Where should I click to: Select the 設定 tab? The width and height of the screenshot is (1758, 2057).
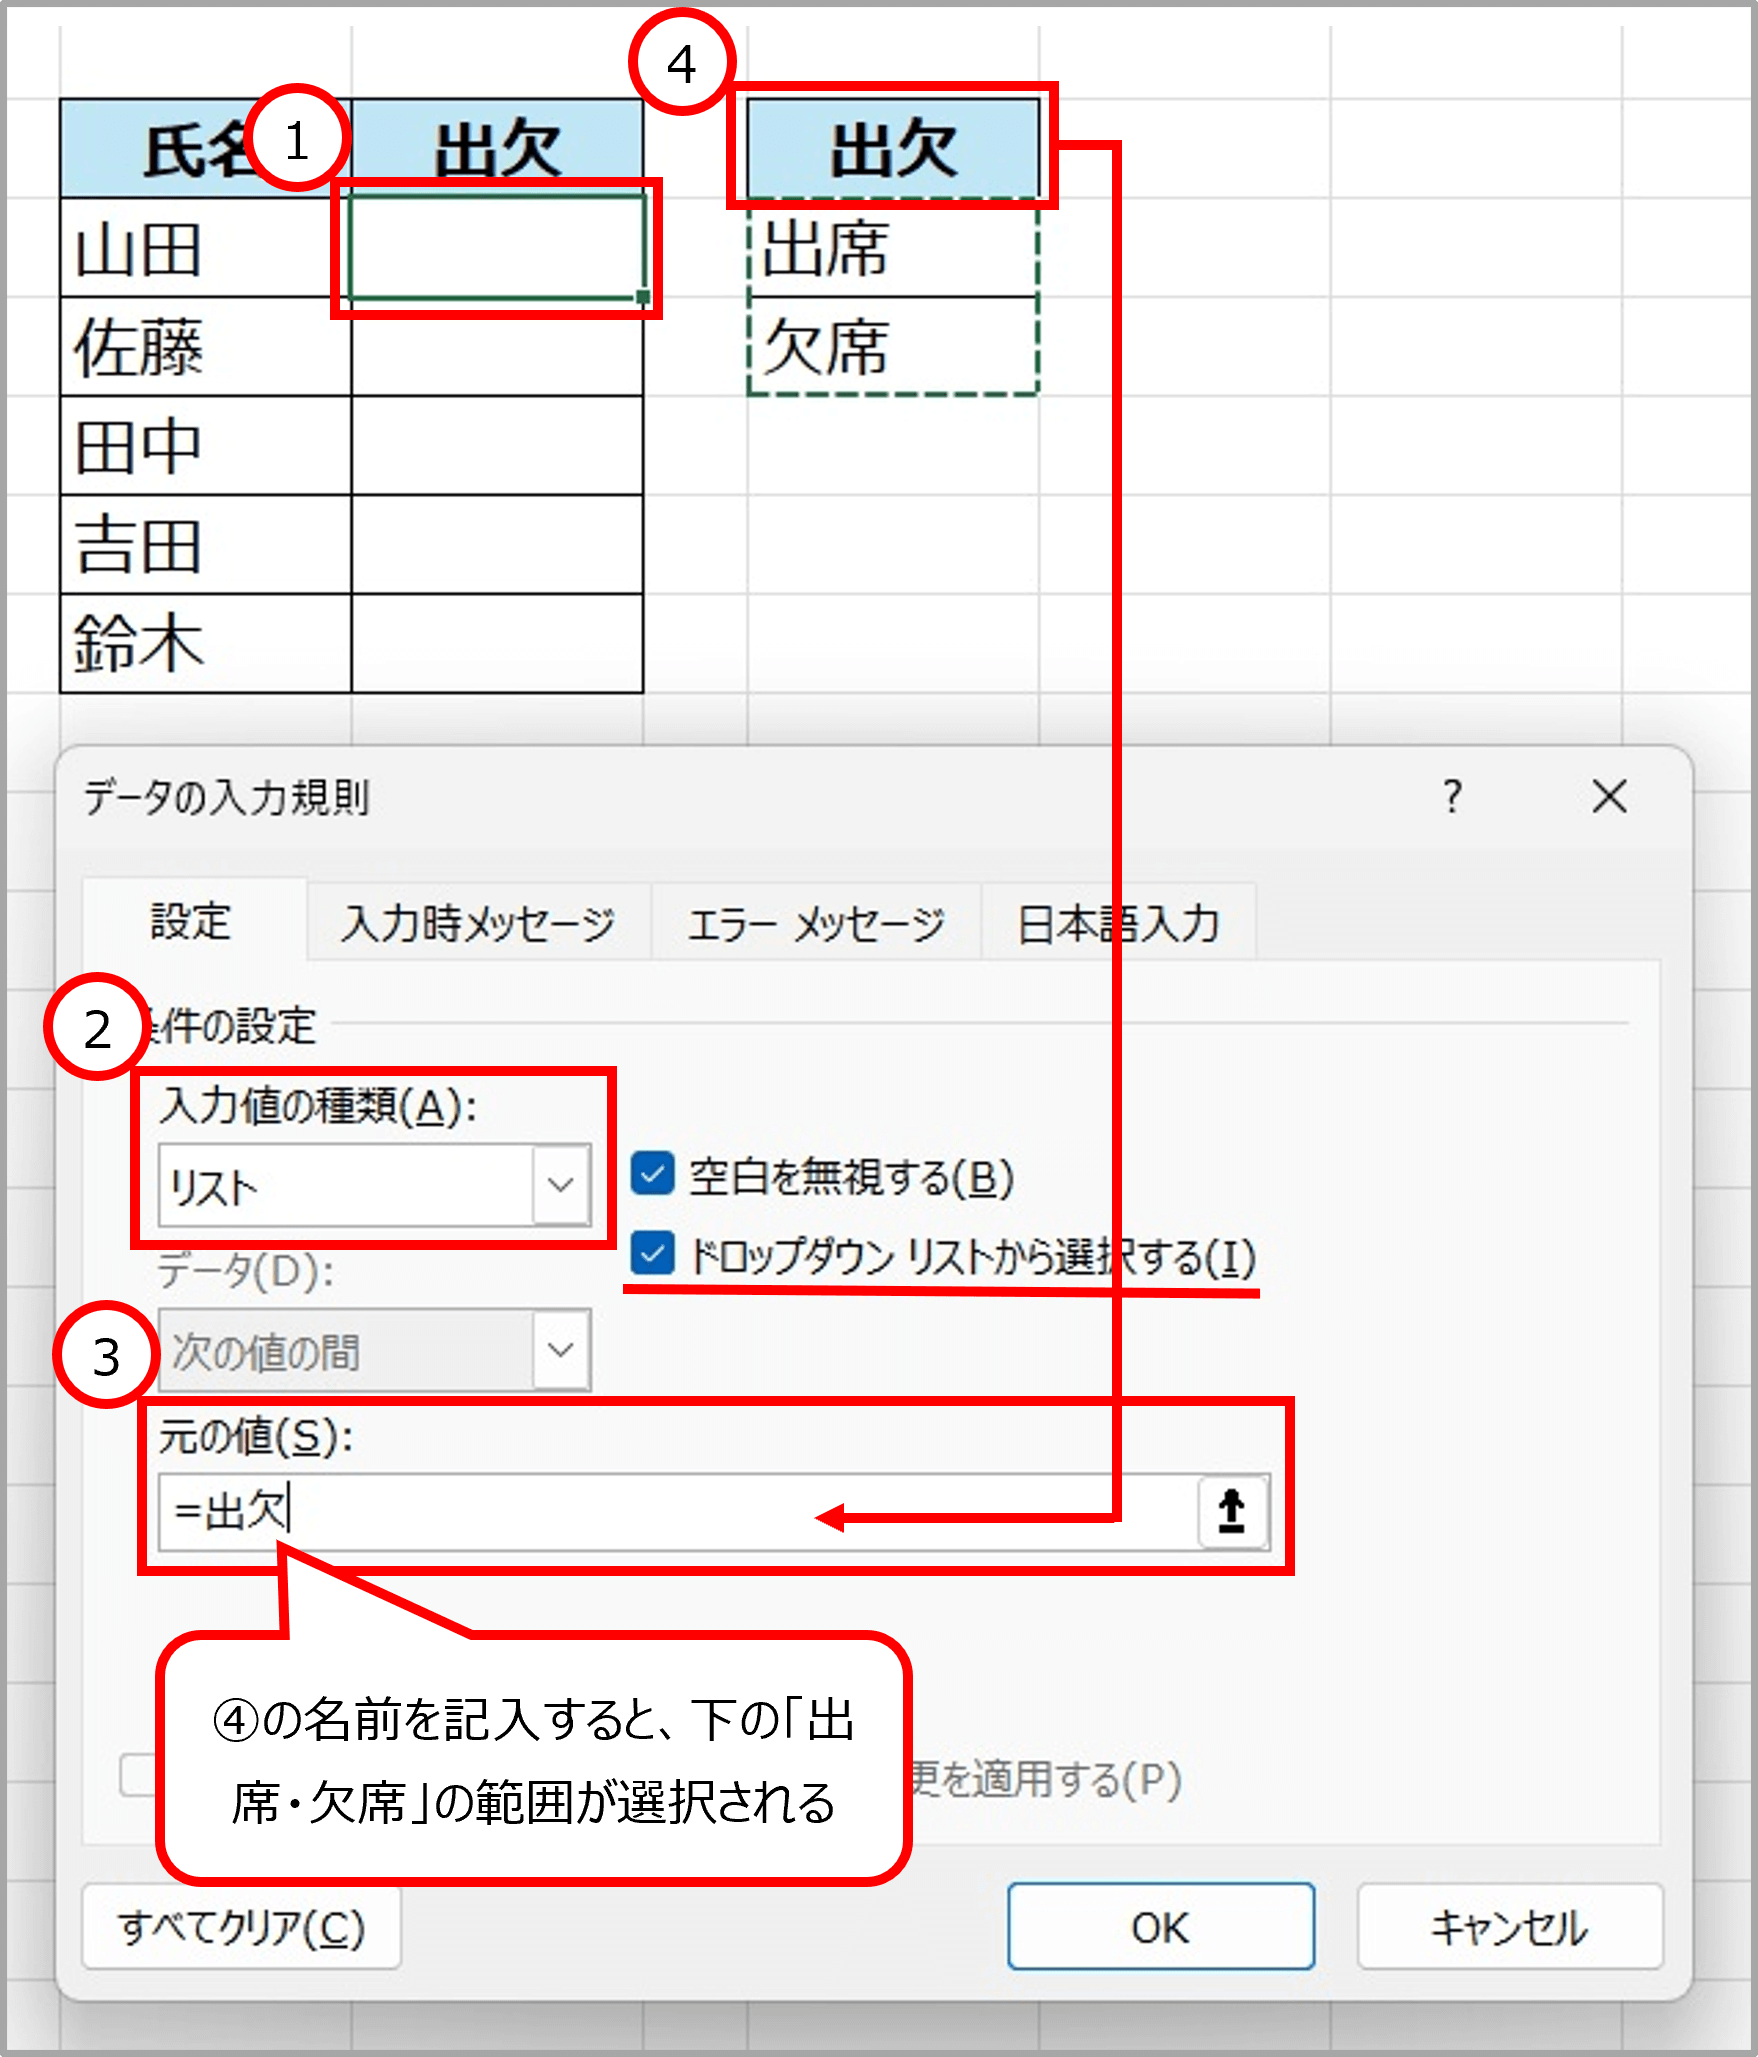(191, 921)
